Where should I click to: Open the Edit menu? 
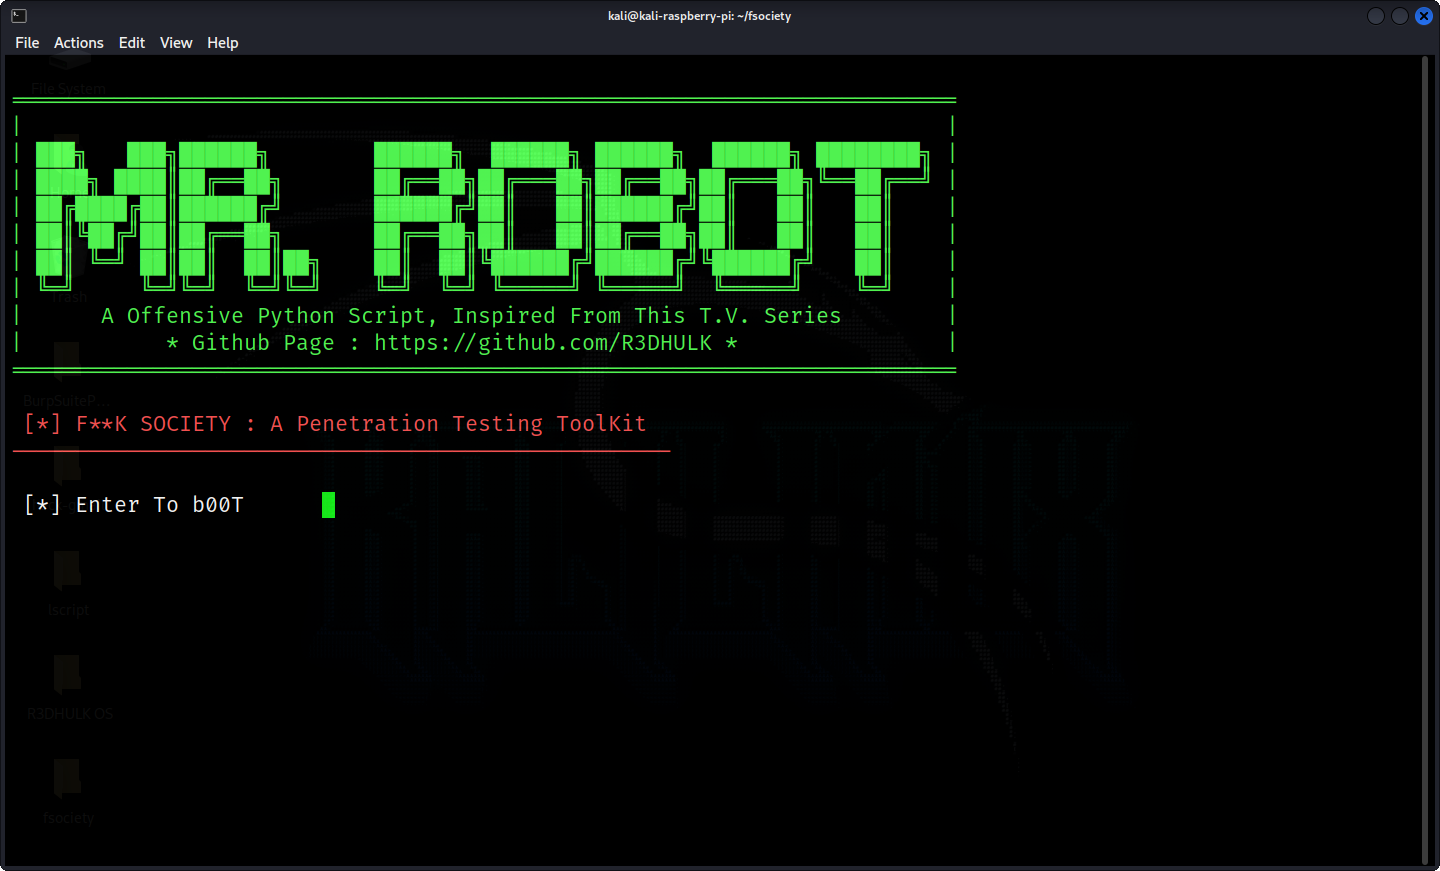(132, 43)
